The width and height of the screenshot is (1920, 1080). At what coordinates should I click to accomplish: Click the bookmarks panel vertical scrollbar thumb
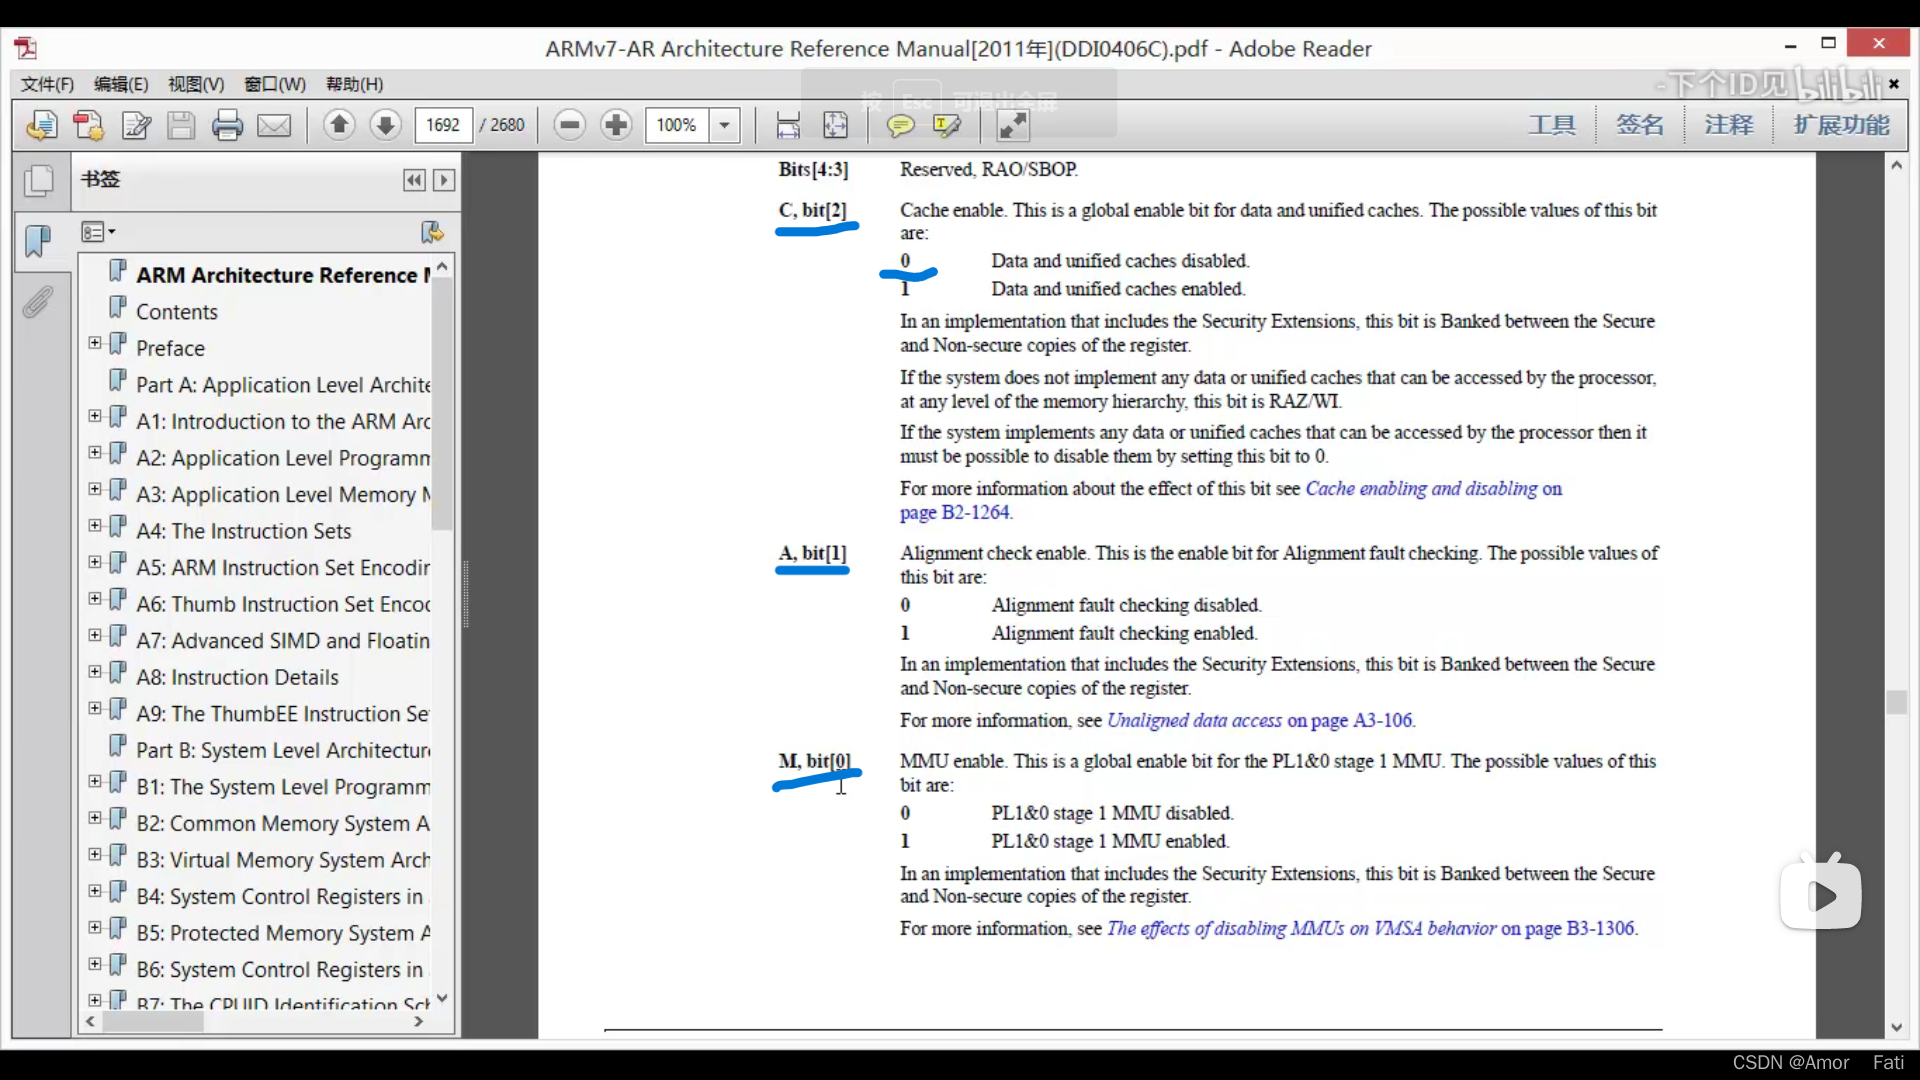click(x=442, y=405)
